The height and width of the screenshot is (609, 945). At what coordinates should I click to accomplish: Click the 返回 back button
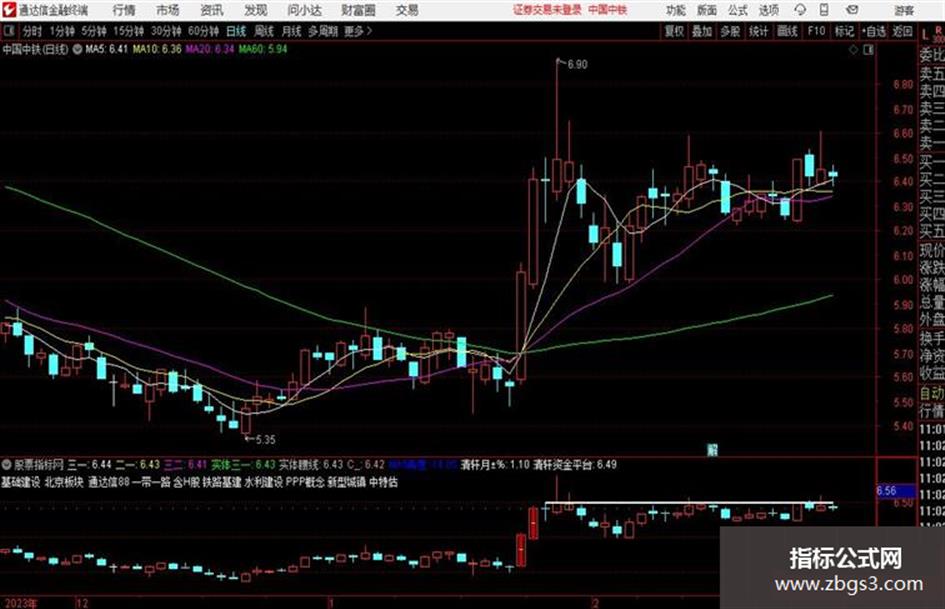point(902,31)
